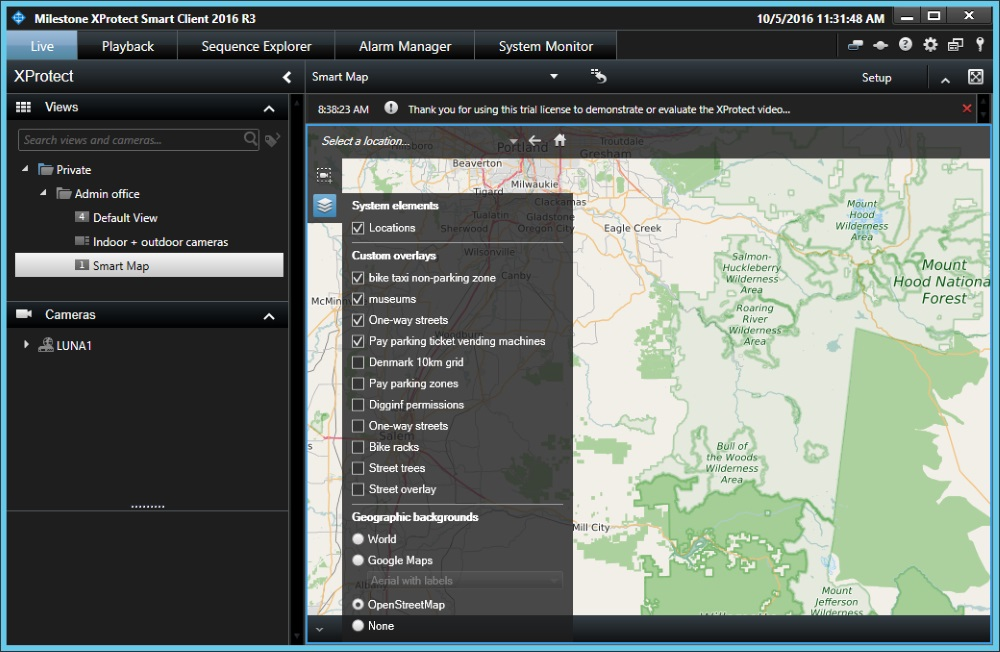Click the log out key icon
Screen dimensions: 1000x652
coord(981,44)
